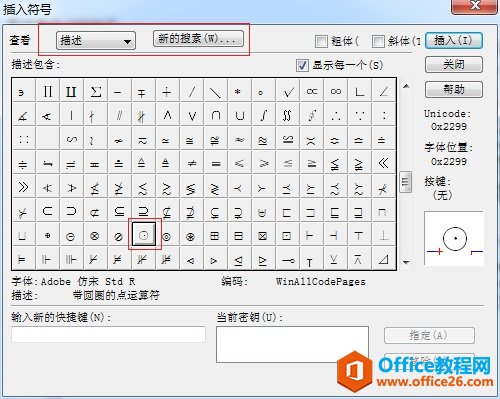Select the right angle symbol

tap(360, 92)
